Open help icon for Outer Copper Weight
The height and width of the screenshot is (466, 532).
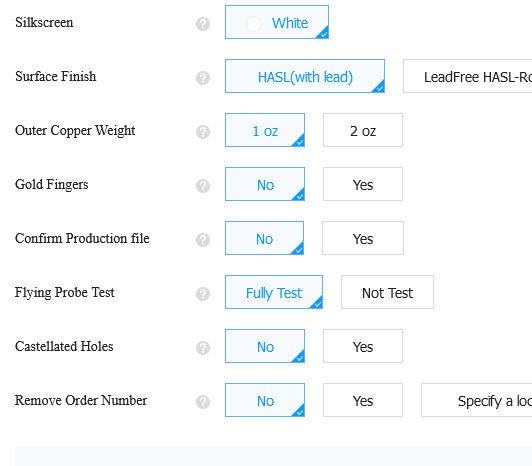[x=203, y=132]
